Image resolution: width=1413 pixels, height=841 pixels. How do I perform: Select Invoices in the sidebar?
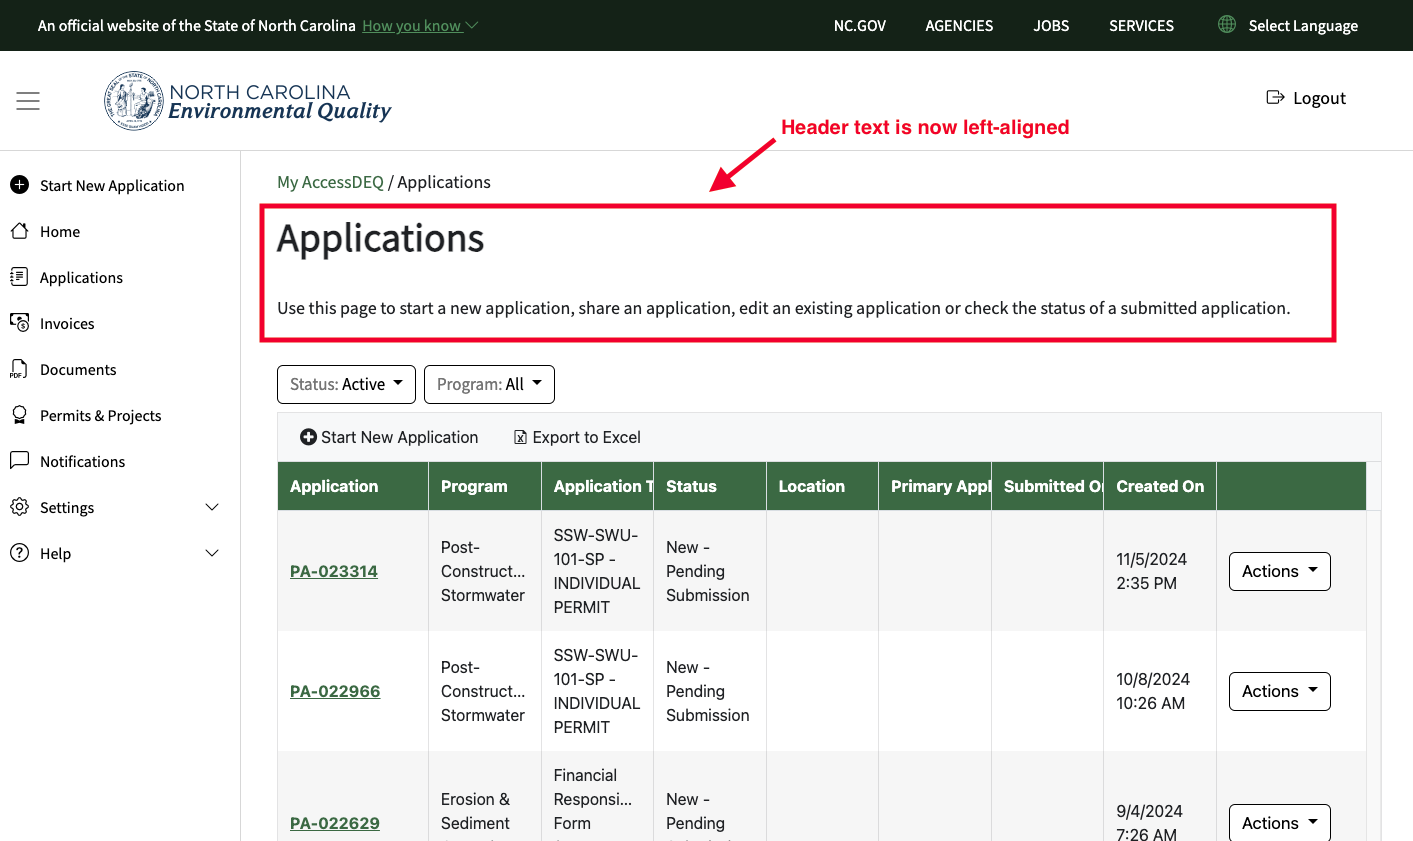[x=67, y=323]
